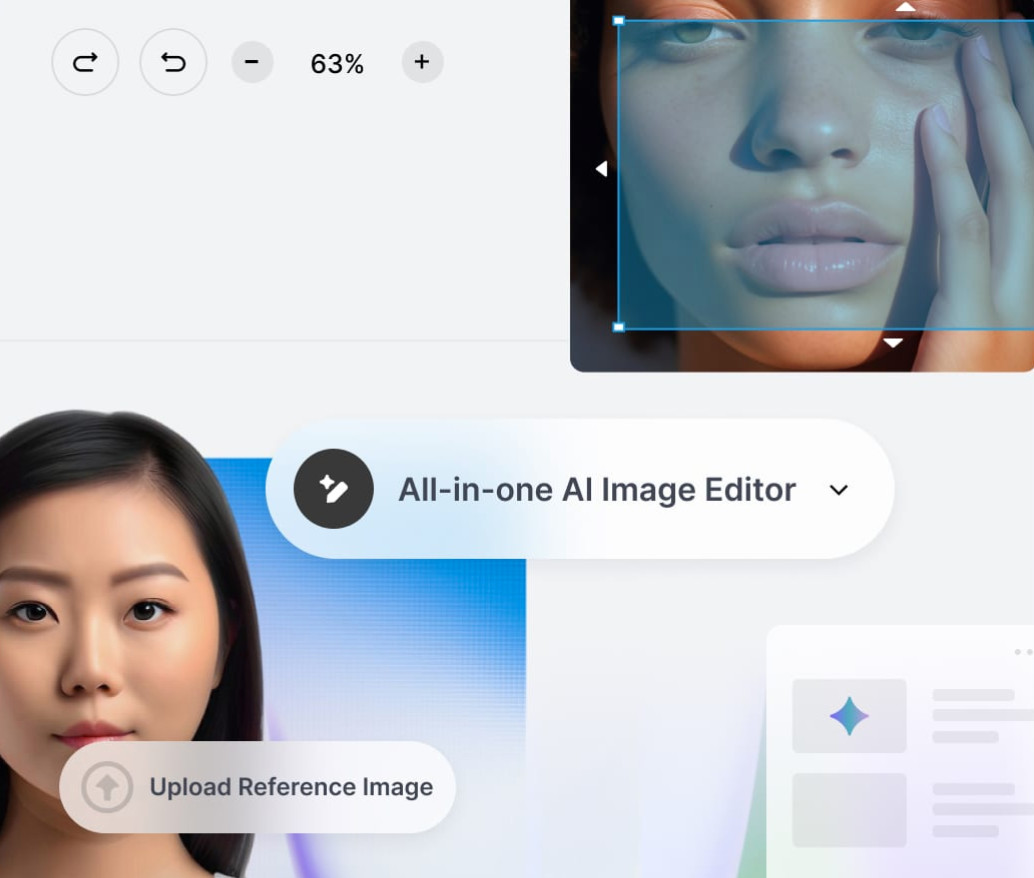Image resolution: width=1034 pixels, height=878 pixels.
Task: Grab the top-left crop corner handle
Action: click(x=618, y=21)
